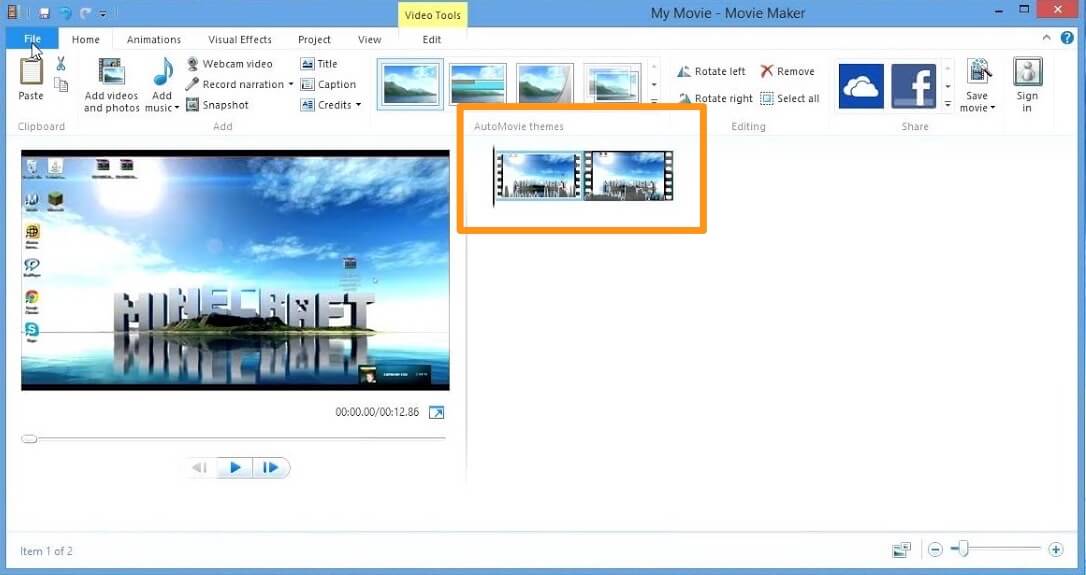The image size is (1086, 575).
Task: Expand the Save movie dropdown
Action: 993,108
